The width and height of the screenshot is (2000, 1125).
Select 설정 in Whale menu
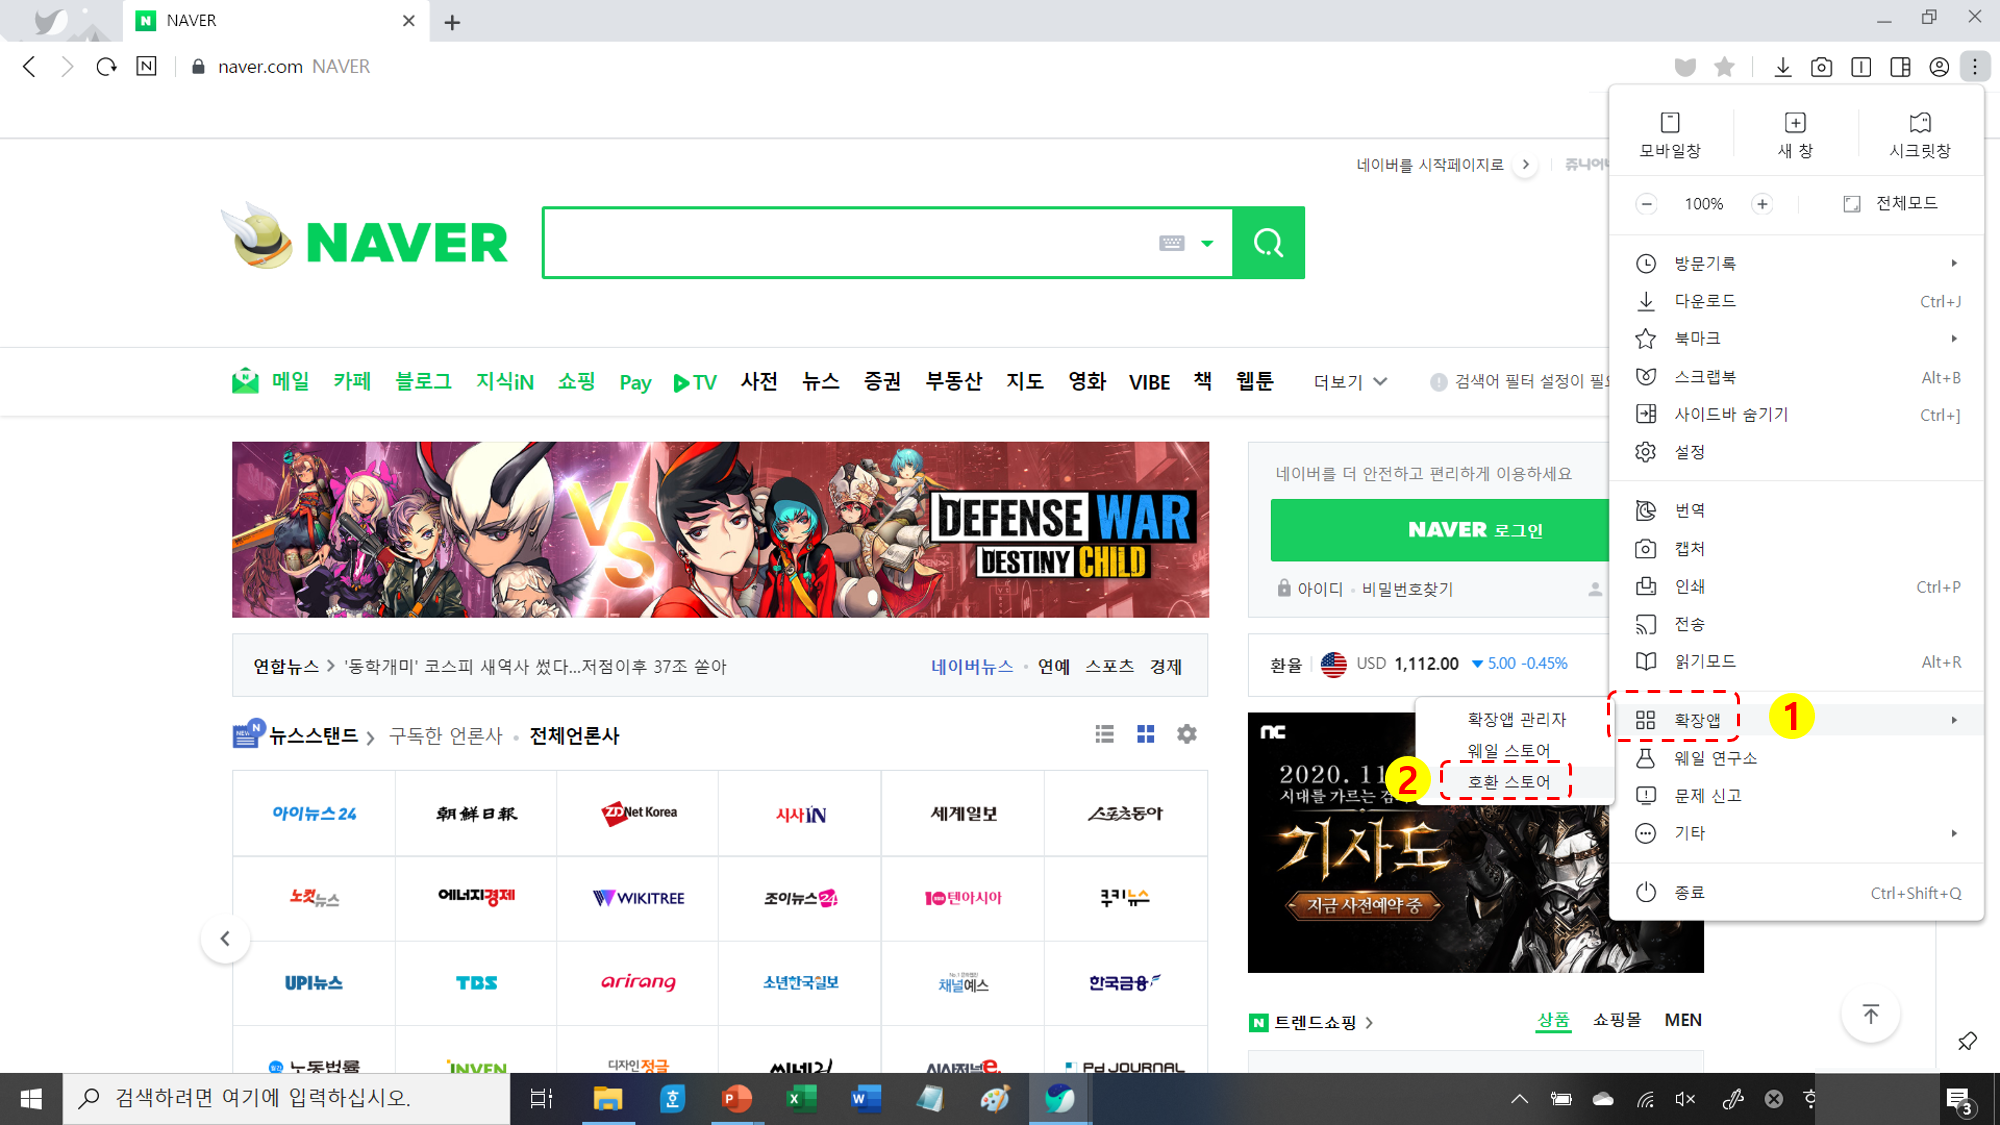point(1690,452)
